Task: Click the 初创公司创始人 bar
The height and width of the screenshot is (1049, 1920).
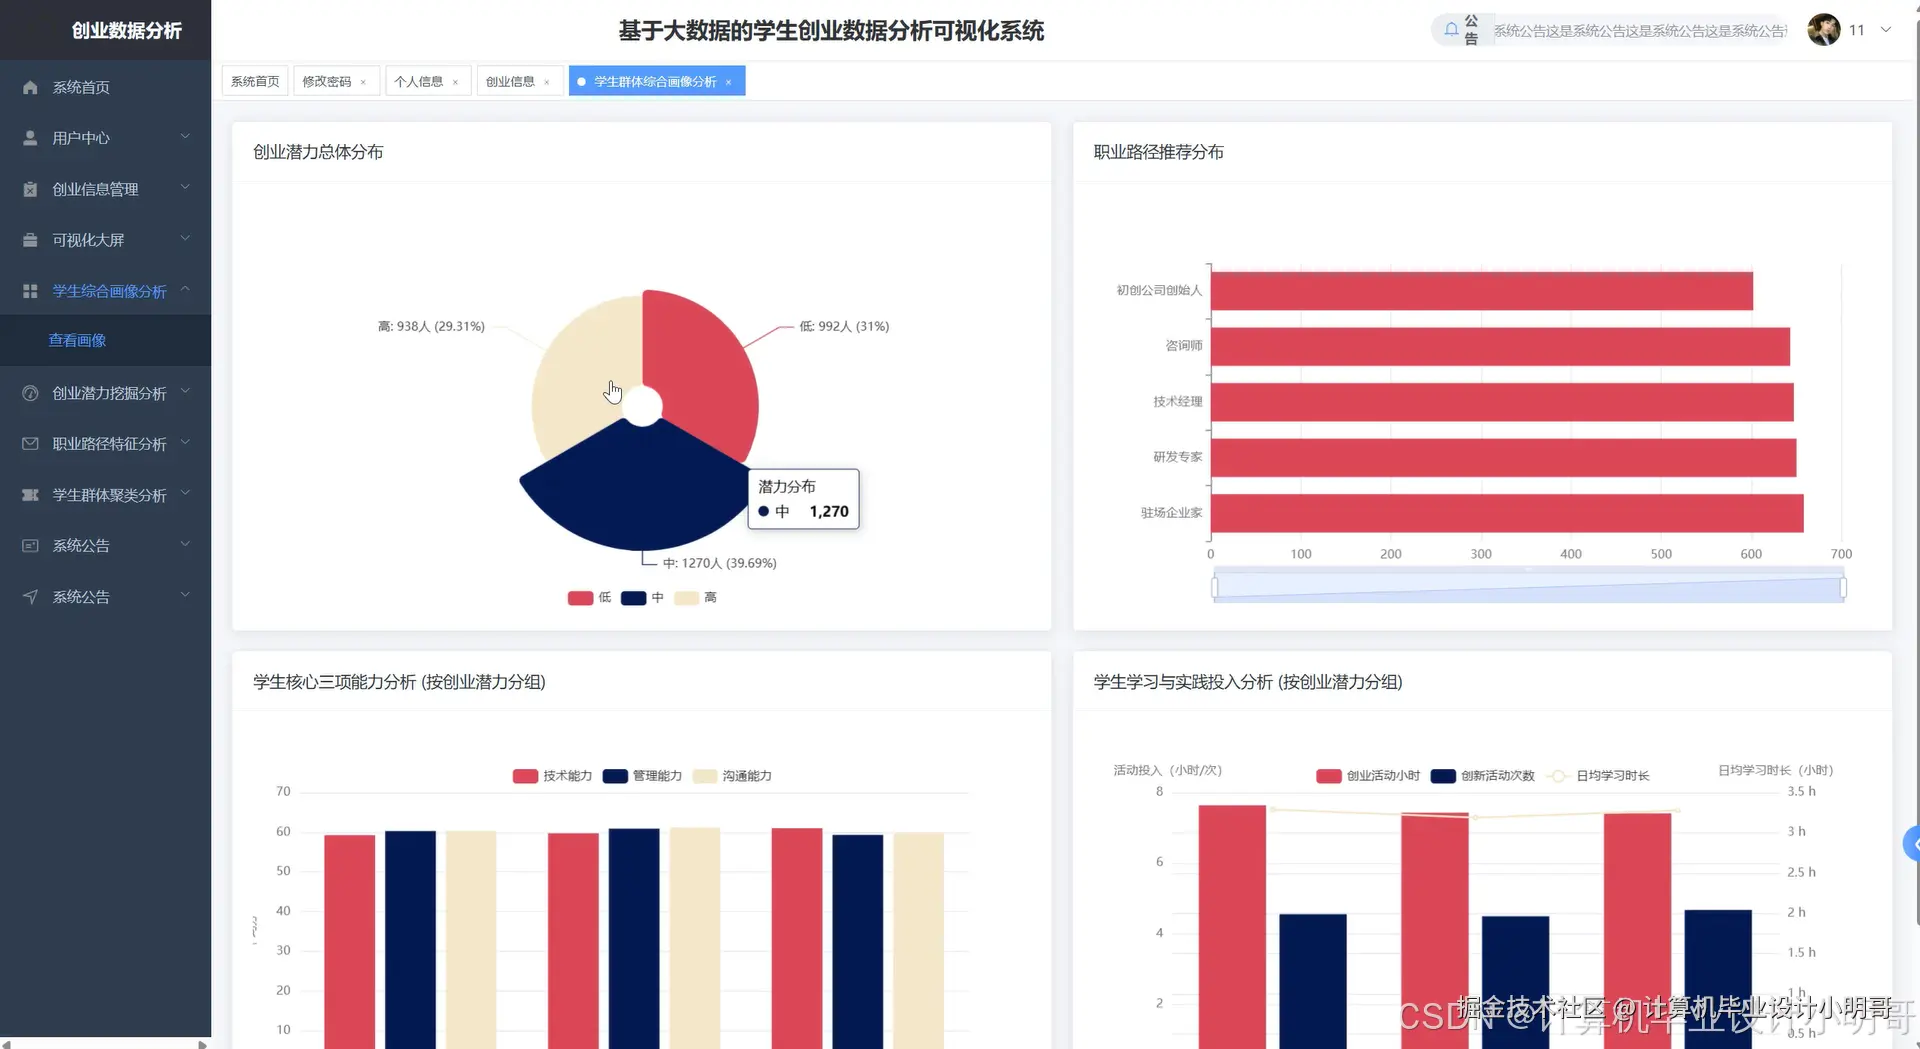Action: 1481,291
